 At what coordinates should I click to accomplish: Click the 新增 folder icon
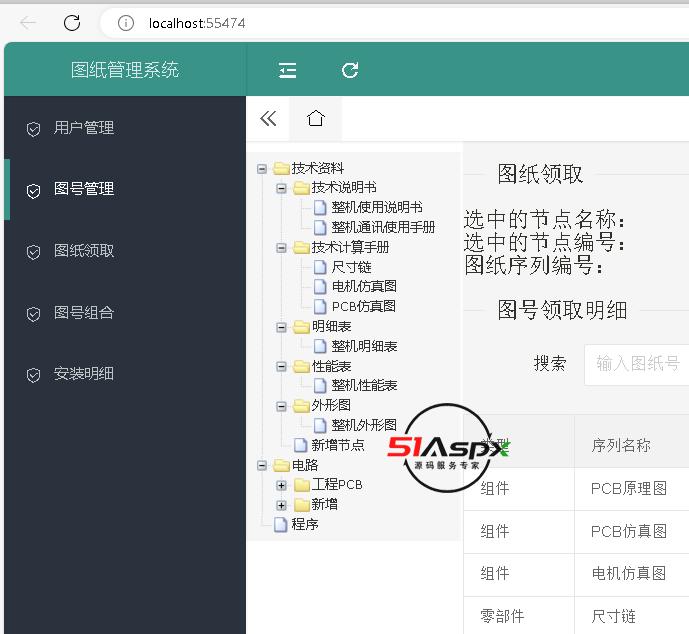pos(301,505)
